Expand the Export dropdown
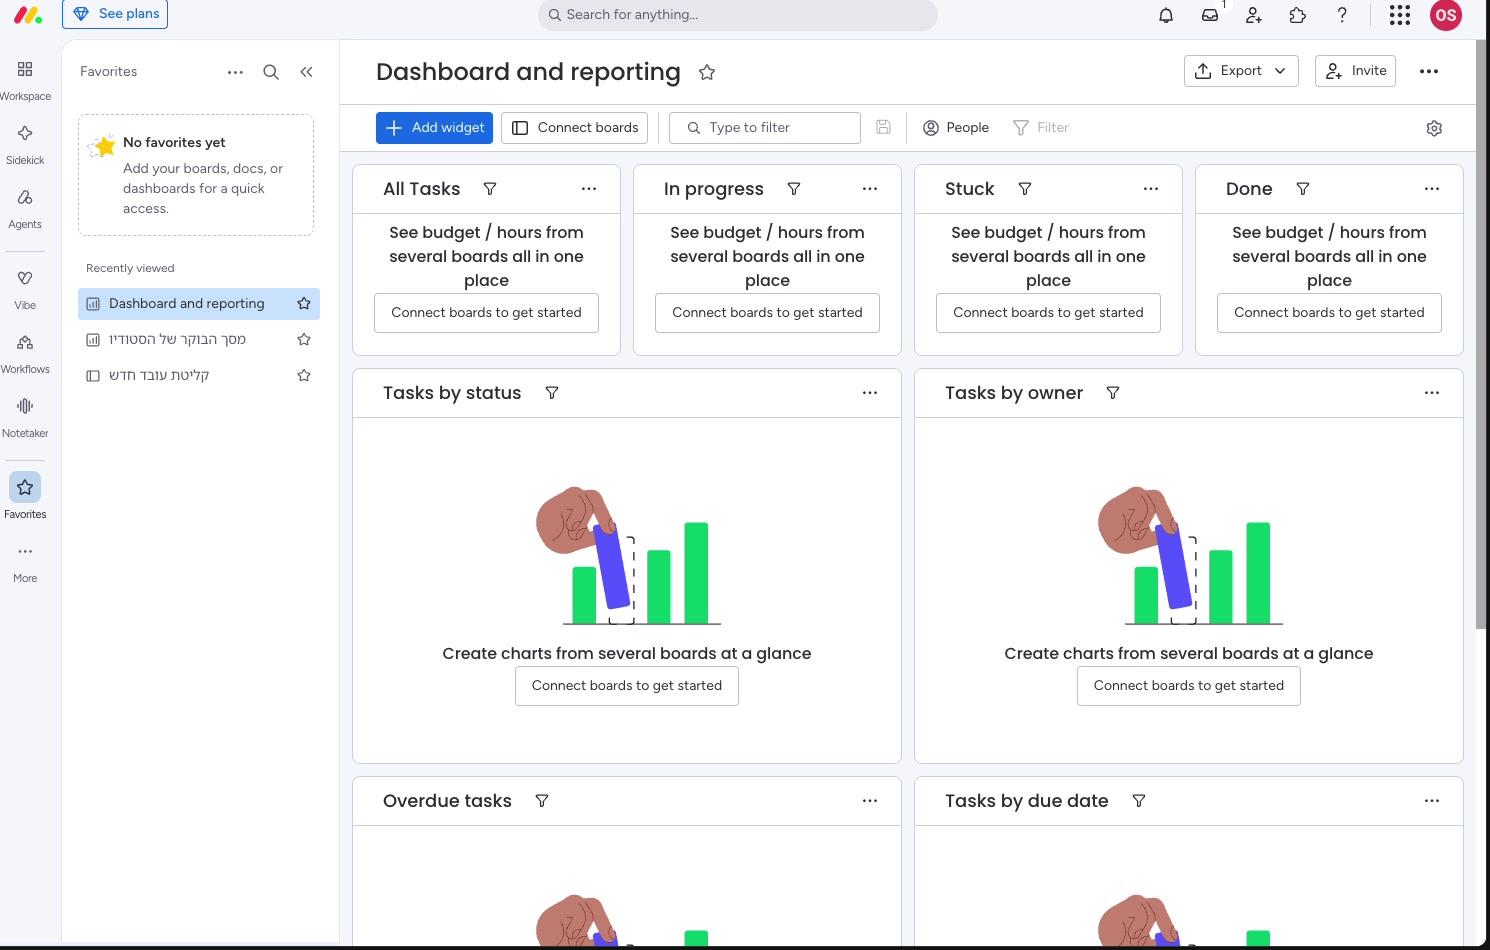This screenshot has width=1490, height=950. pos(1241,71)
